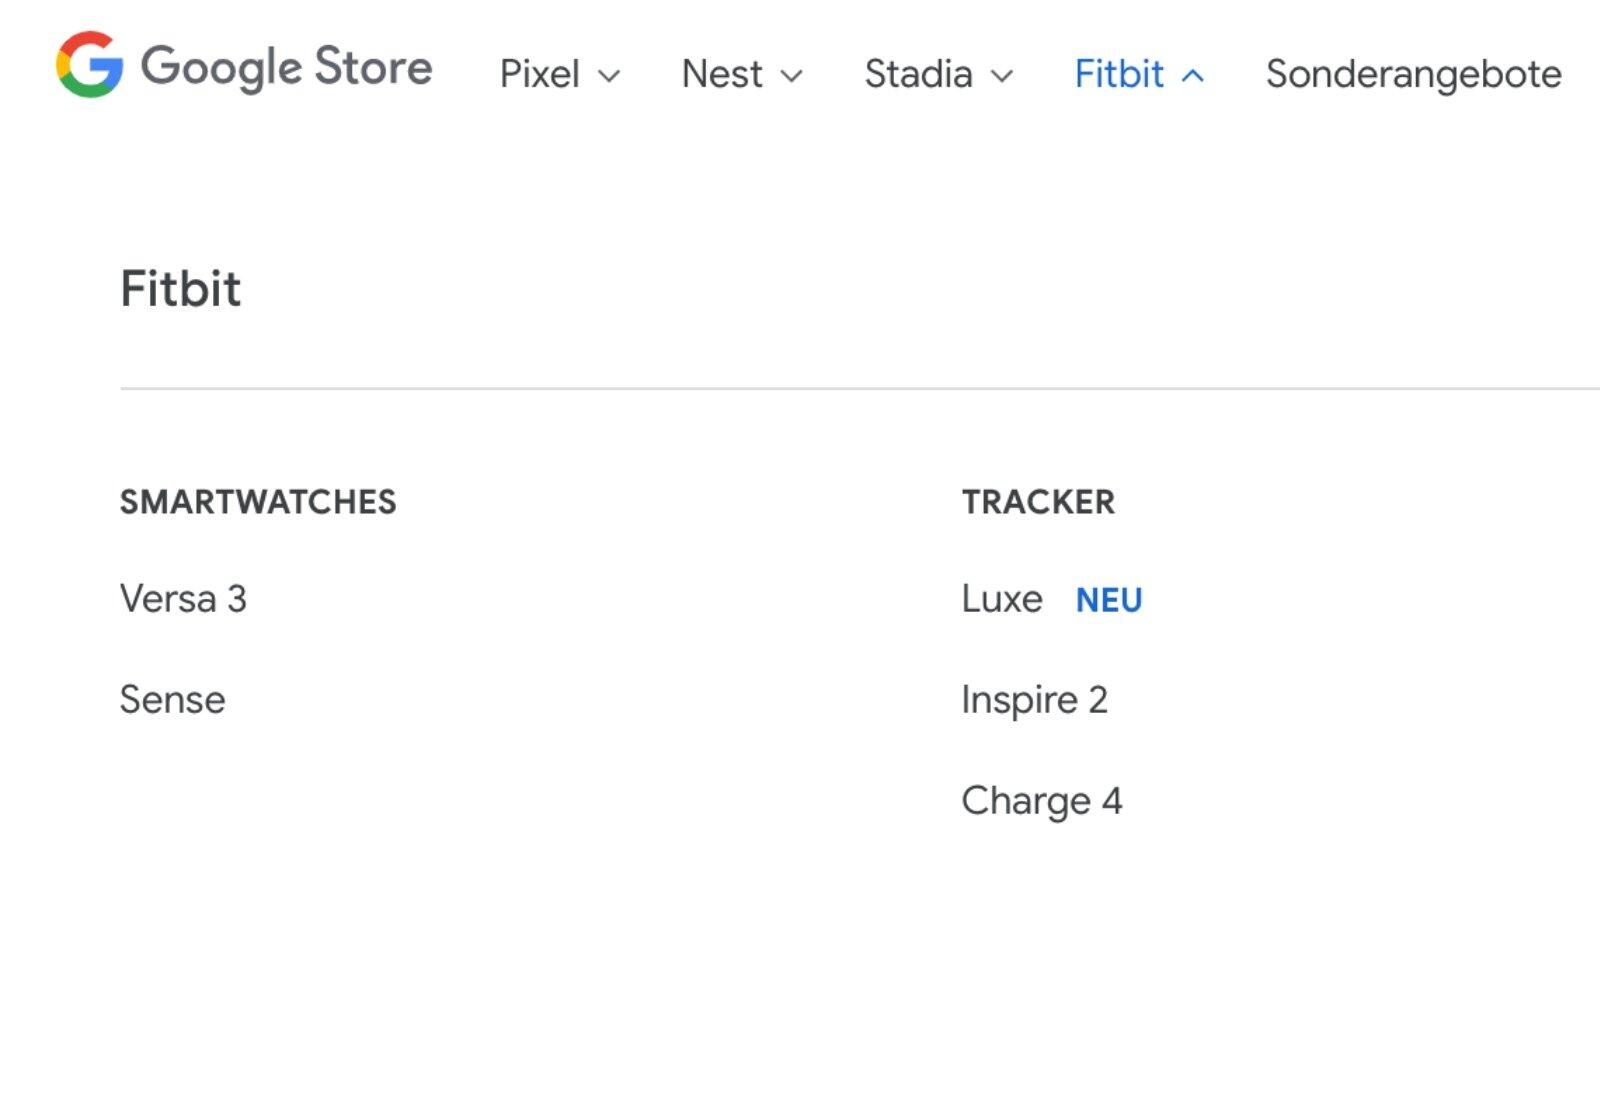Image resolution: width=1600 pixels, height=1100 pixels.
Task: Click the blue NEU badge beside Luxe
Action: point(1109,600)
